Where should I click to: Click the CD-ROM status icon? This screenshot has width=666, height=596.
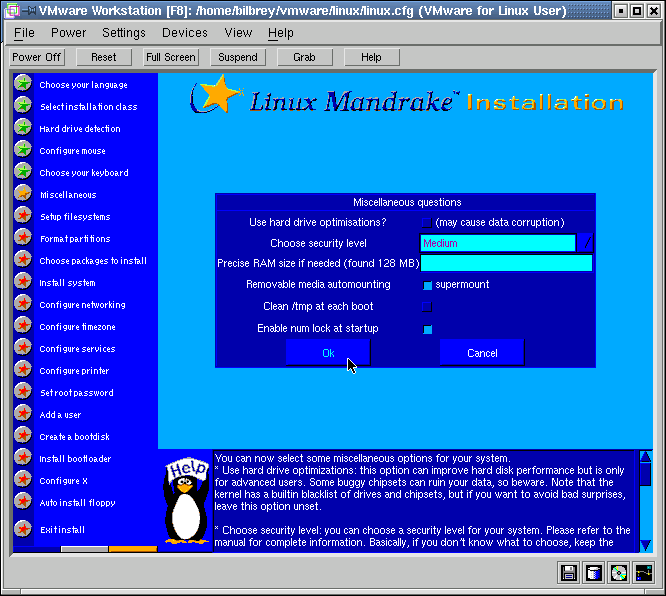pyautogui.click(x=619, y=573)
